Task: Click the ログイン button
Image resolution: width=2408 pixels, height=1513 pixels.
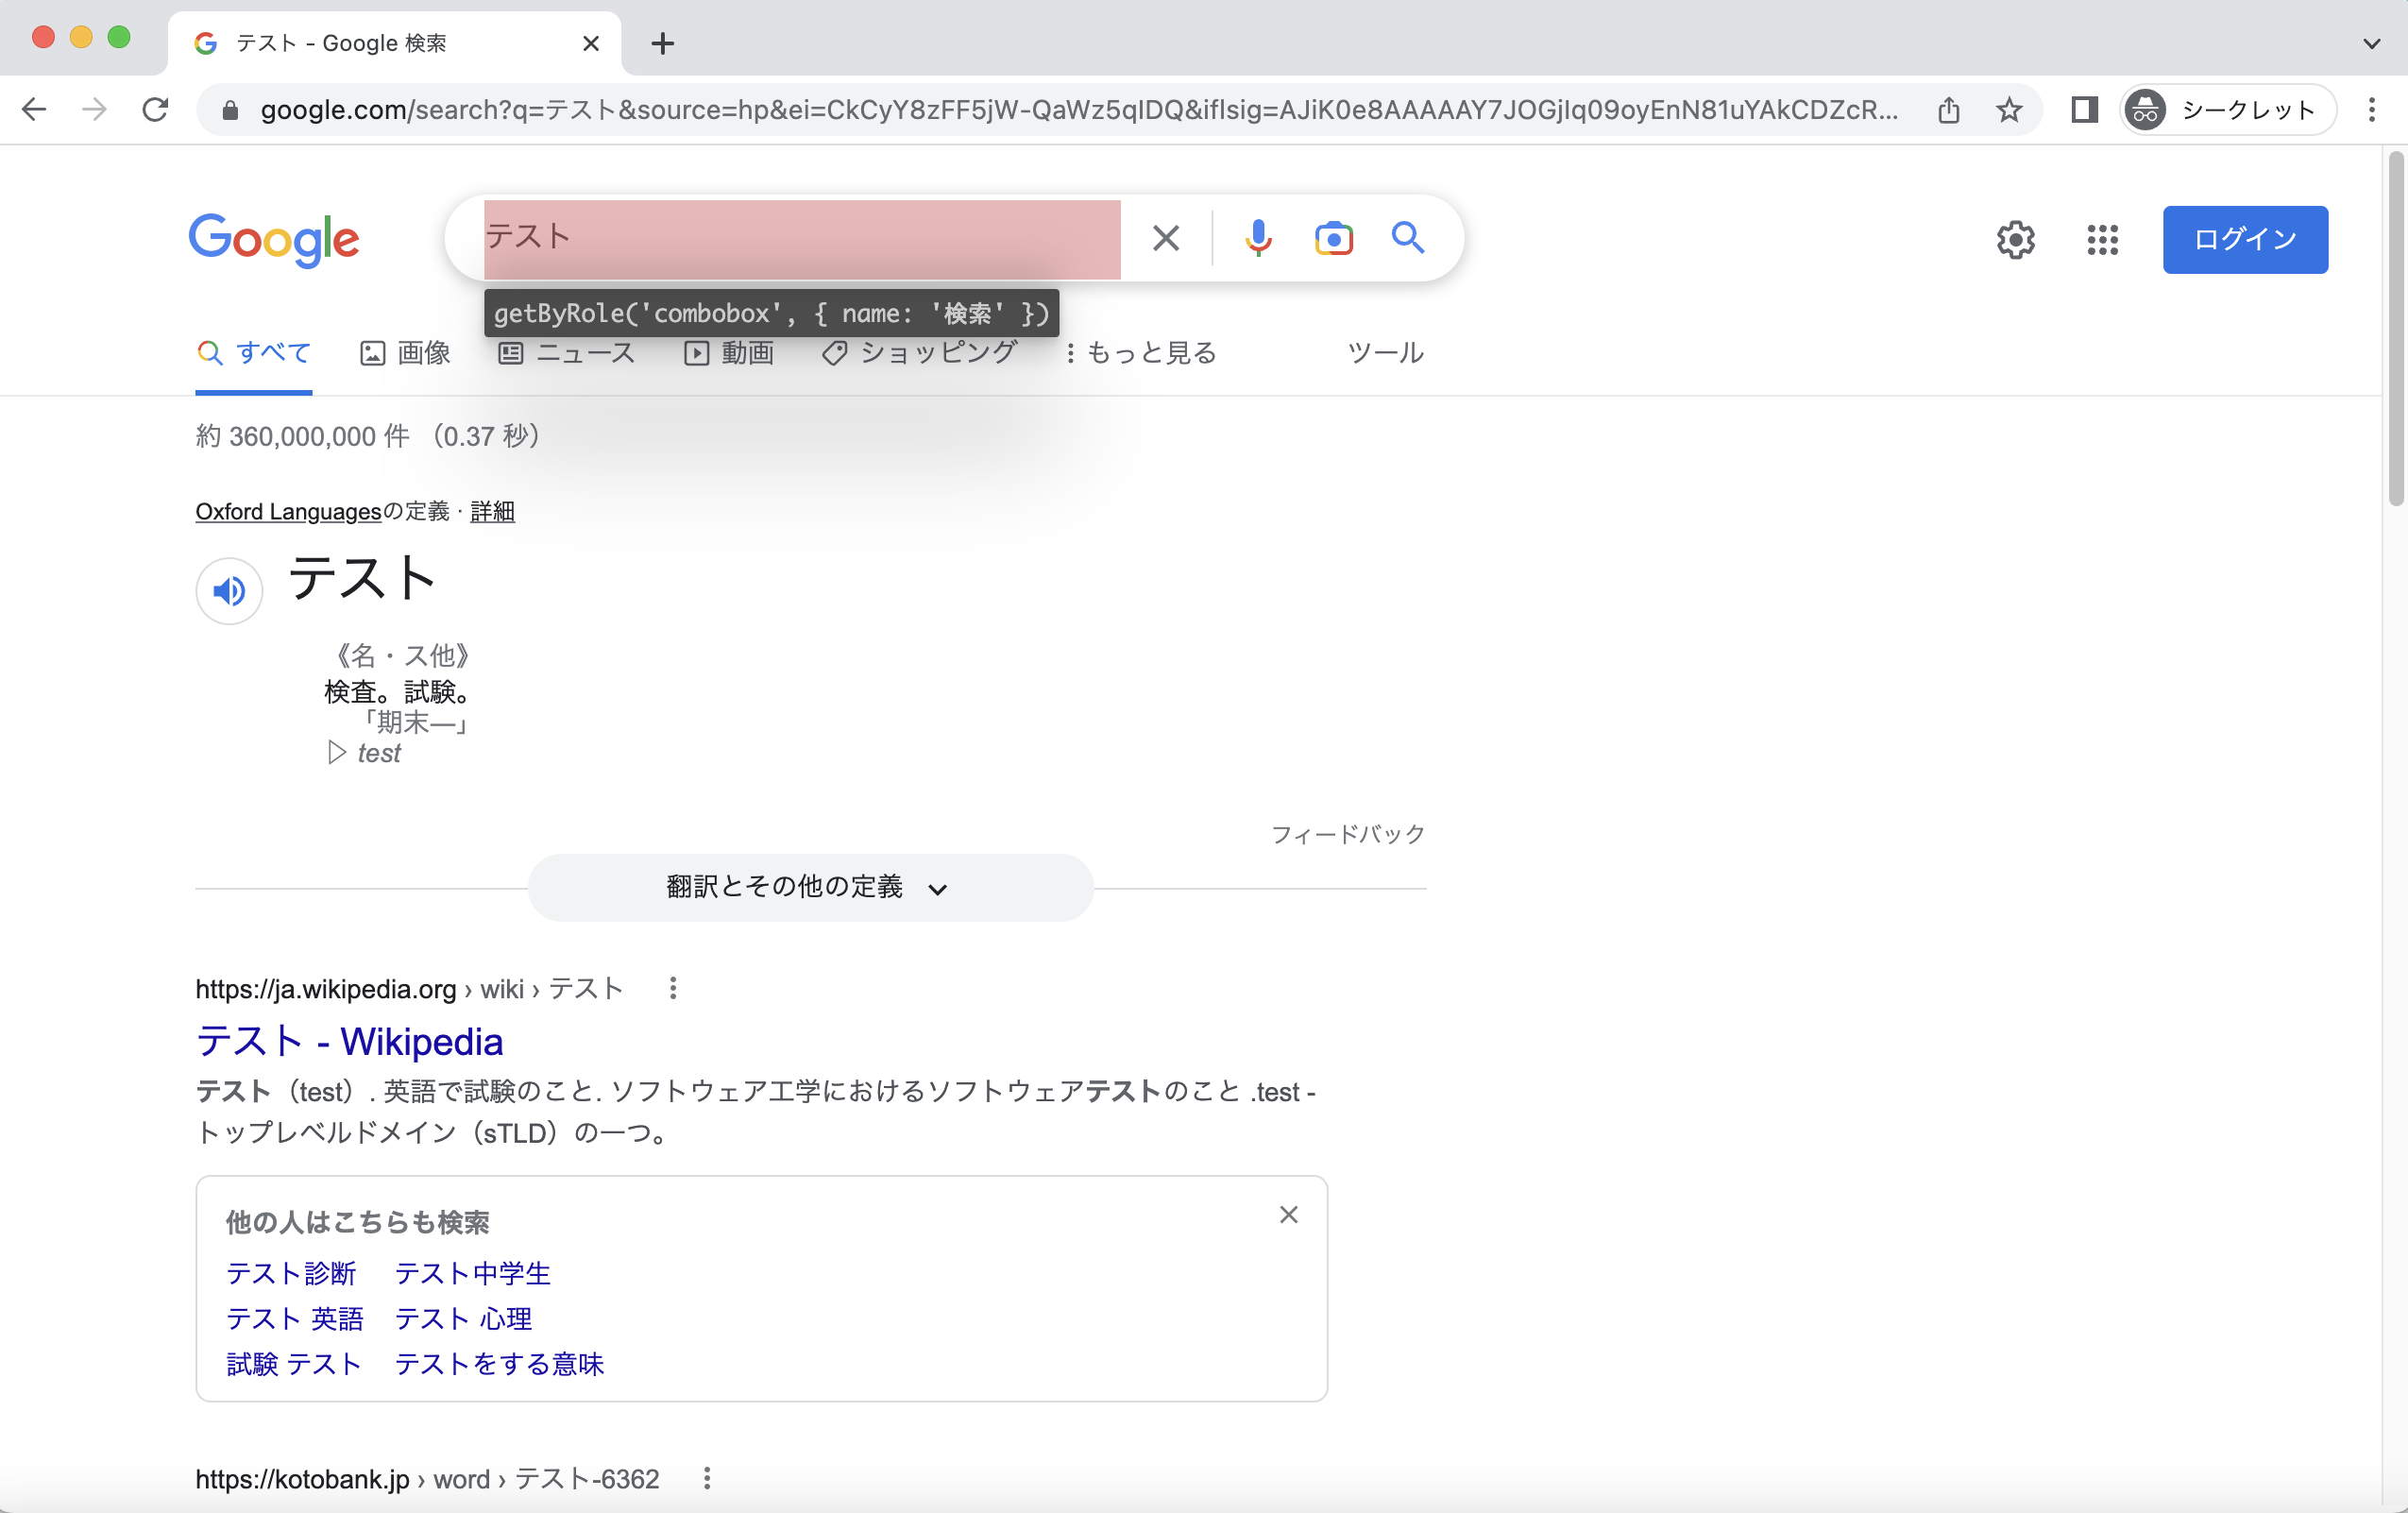Action: 2245,240
